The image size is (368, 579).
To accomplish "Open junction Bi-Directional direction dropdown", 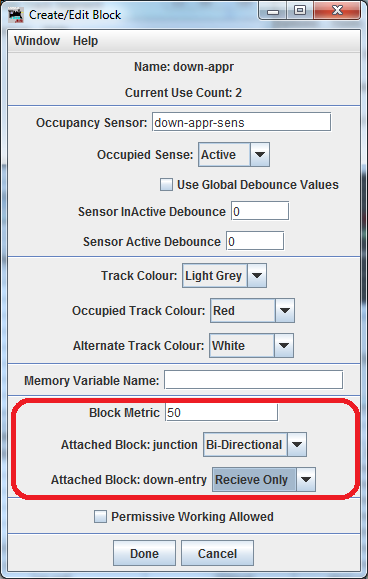I will (x=255, y=444).
